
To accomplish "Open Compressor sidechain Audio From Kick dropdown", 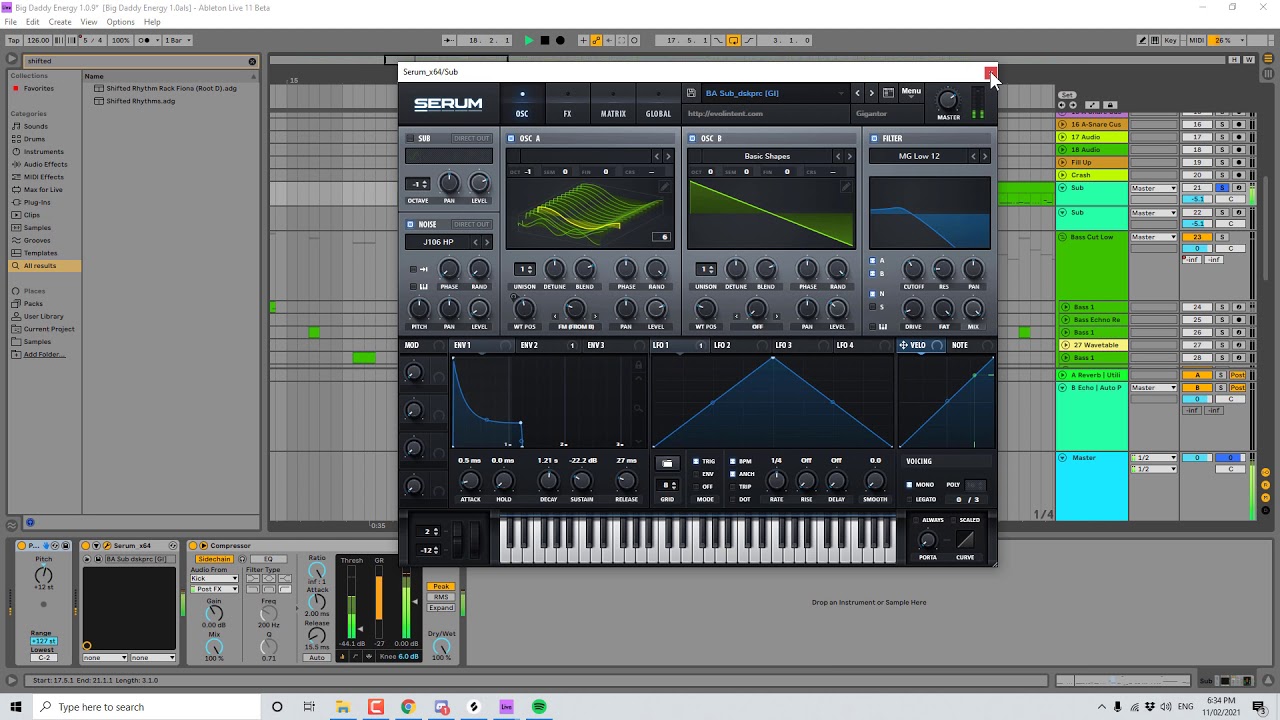I will pyautogui.click(x=215, y=579).
